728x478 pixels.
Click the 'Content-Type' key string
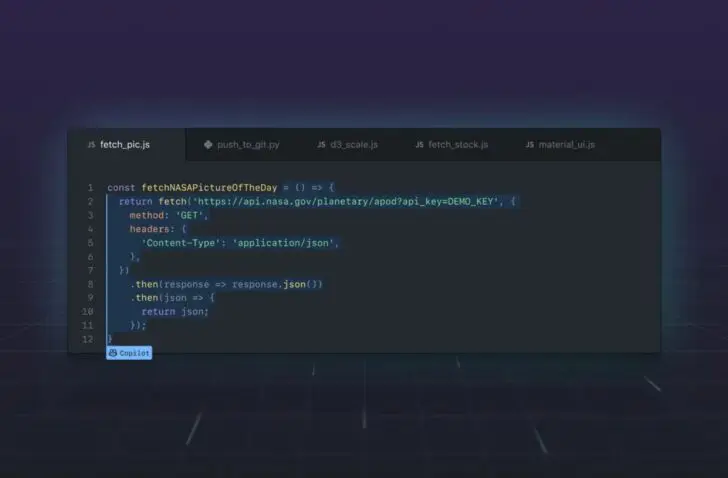[179, 243]
